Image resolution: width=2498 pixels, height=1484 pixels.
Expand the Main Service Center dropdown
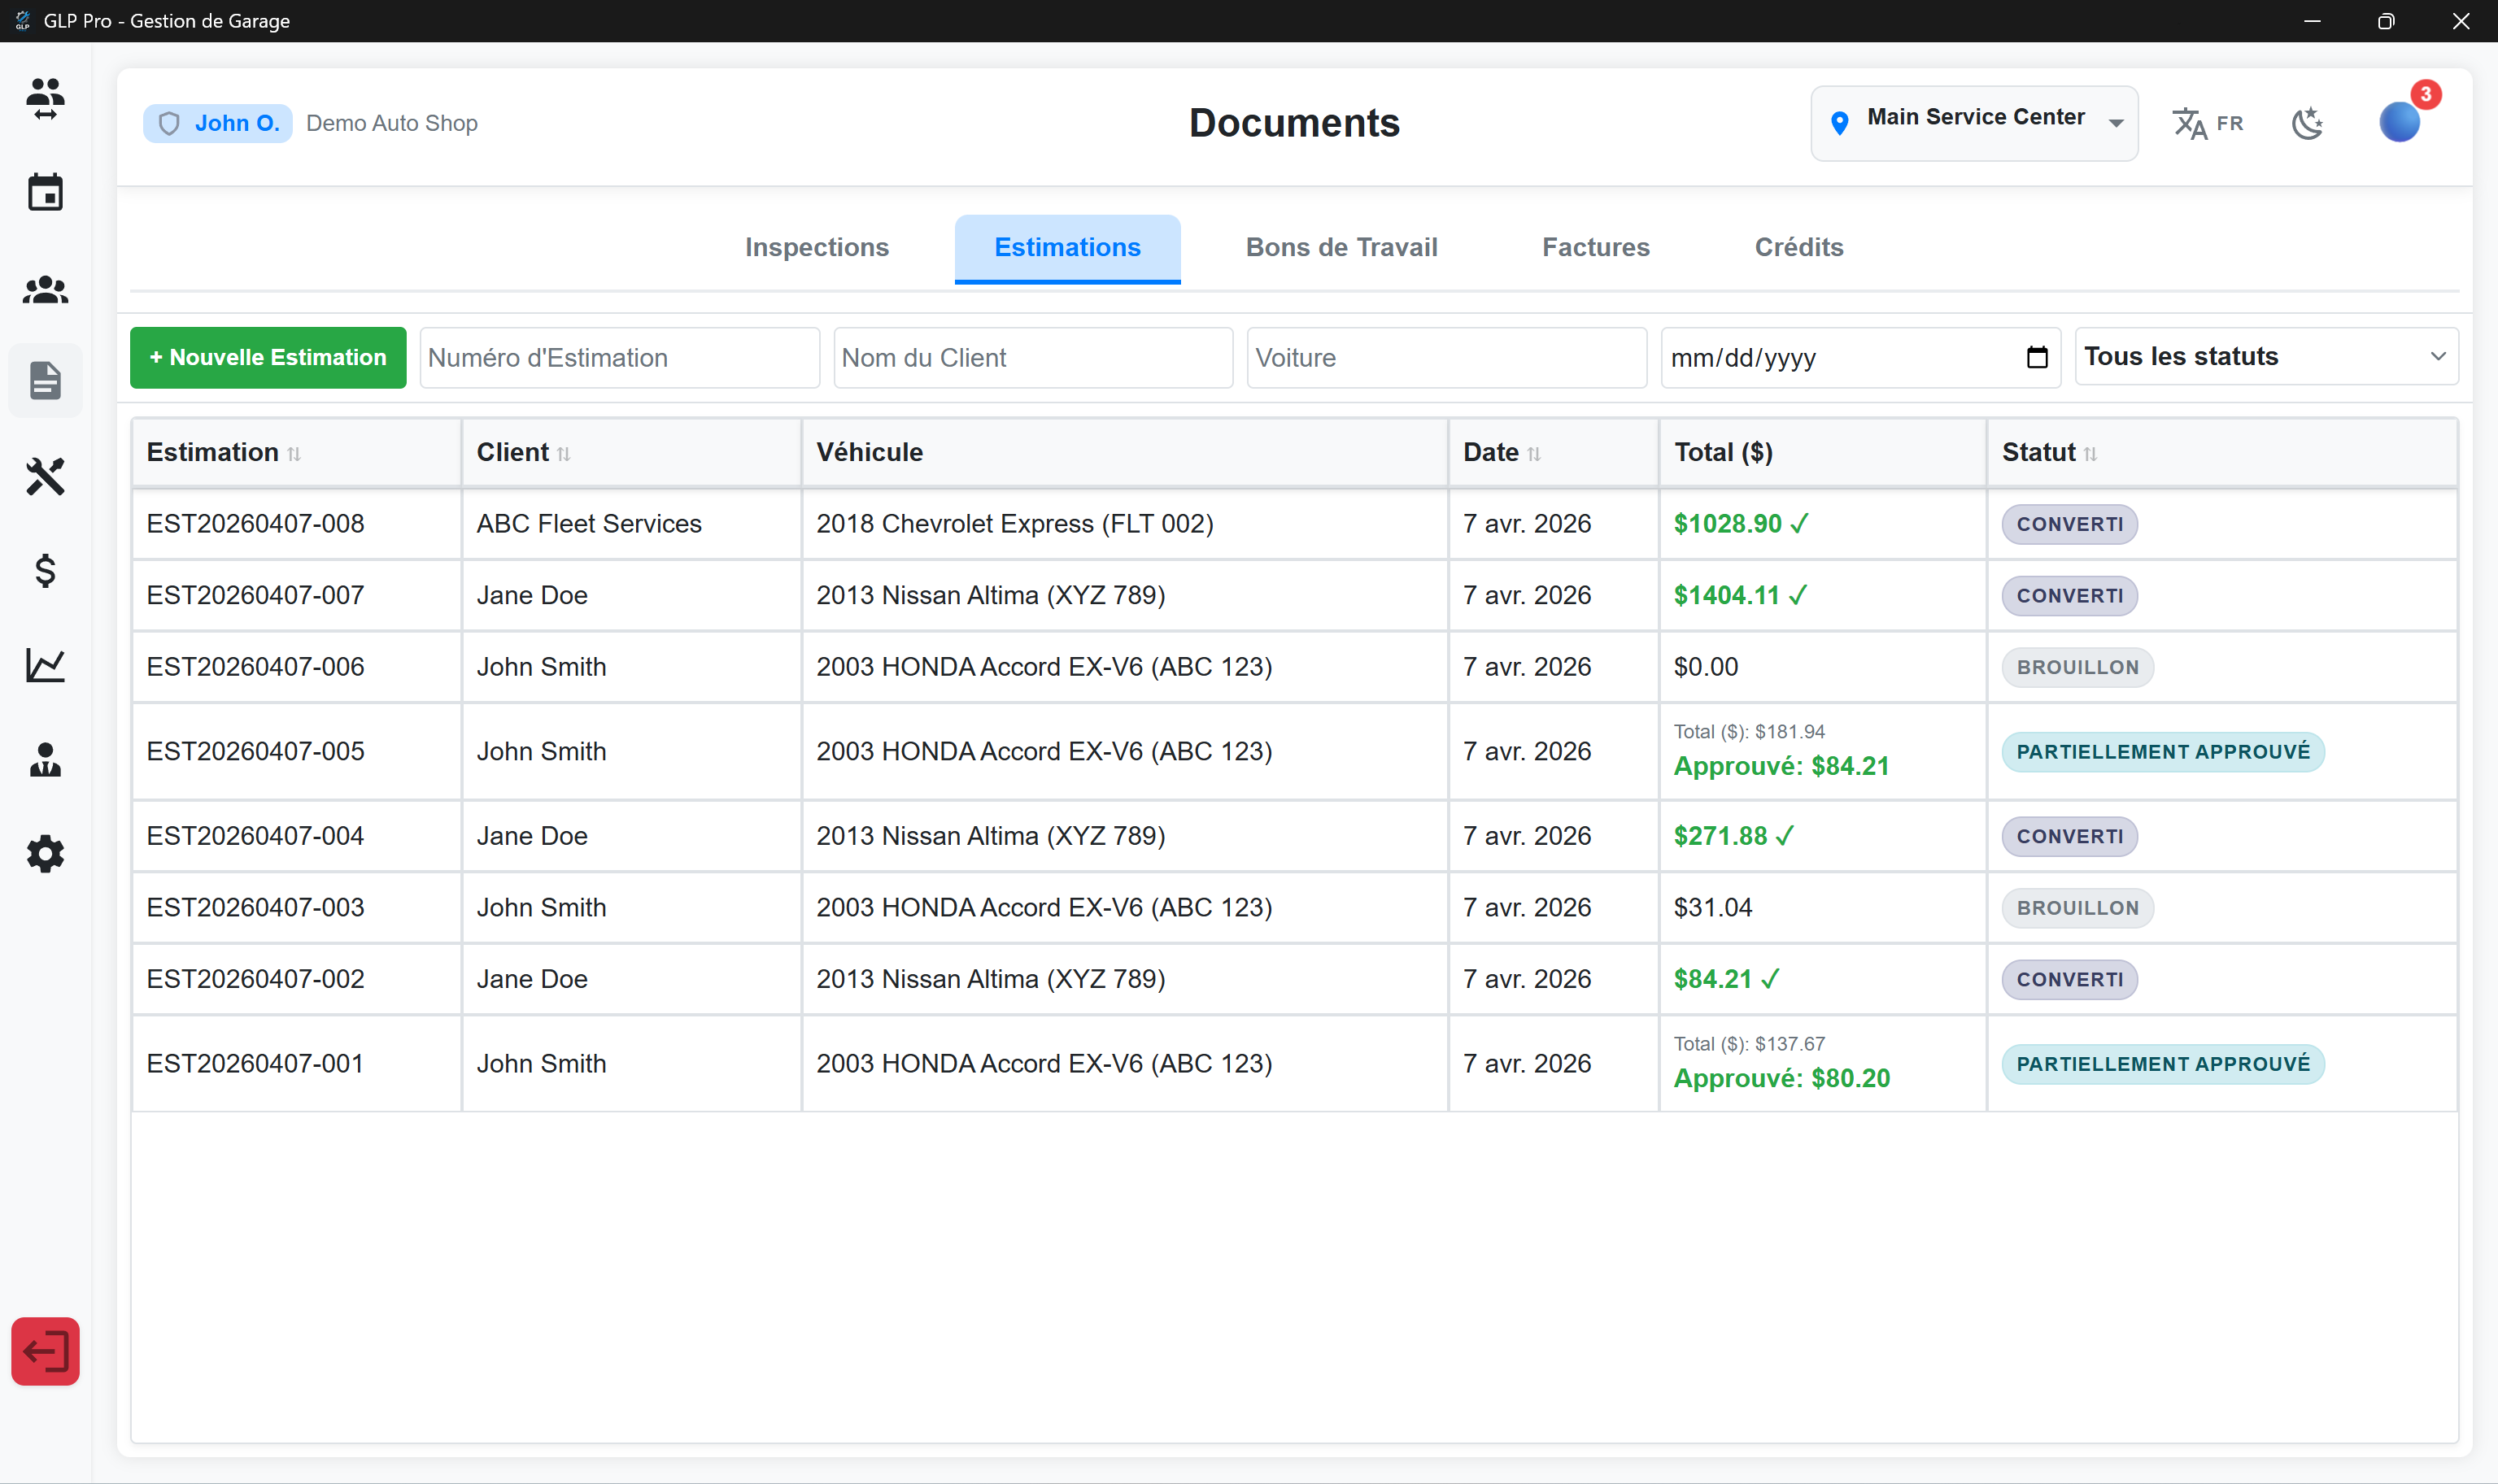point(1974,123)
